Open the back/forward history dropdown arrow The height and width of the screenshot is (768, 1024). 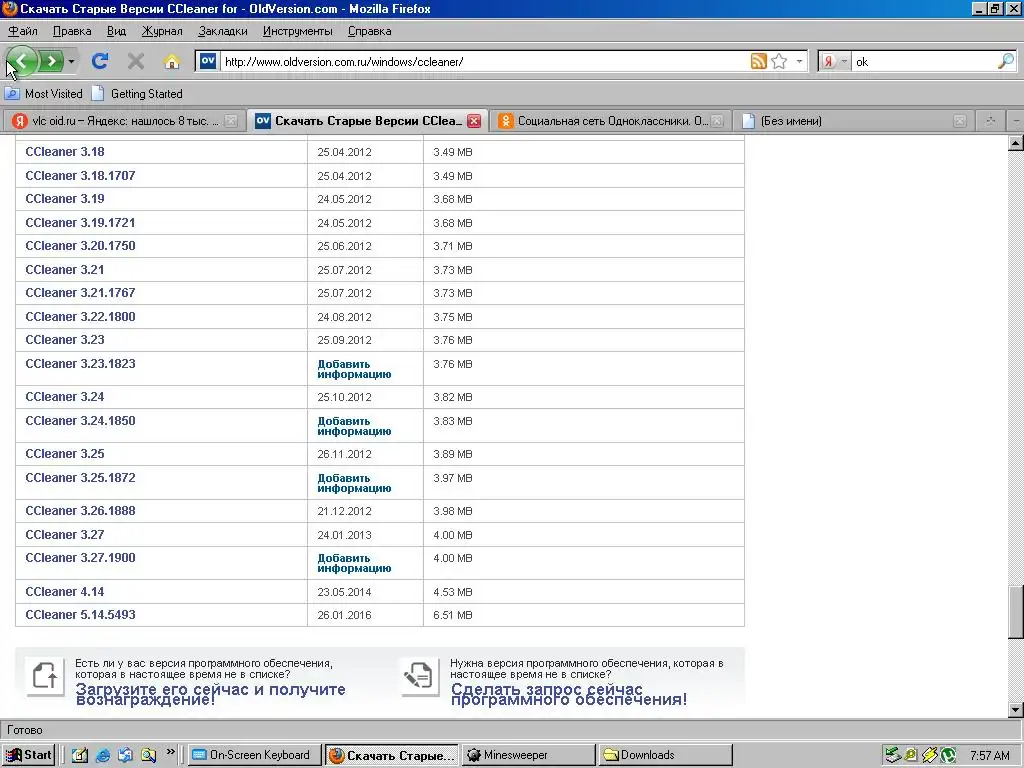tap(71, 61)
